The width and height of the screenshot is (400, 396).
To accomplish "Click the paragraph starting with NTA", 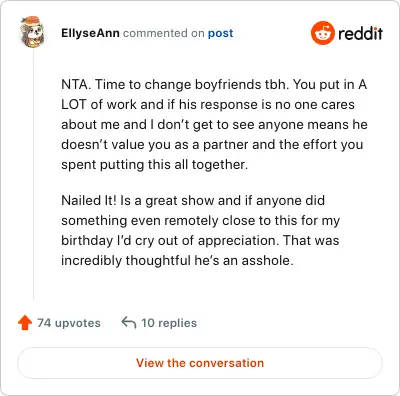I will [x=214, y=124].
